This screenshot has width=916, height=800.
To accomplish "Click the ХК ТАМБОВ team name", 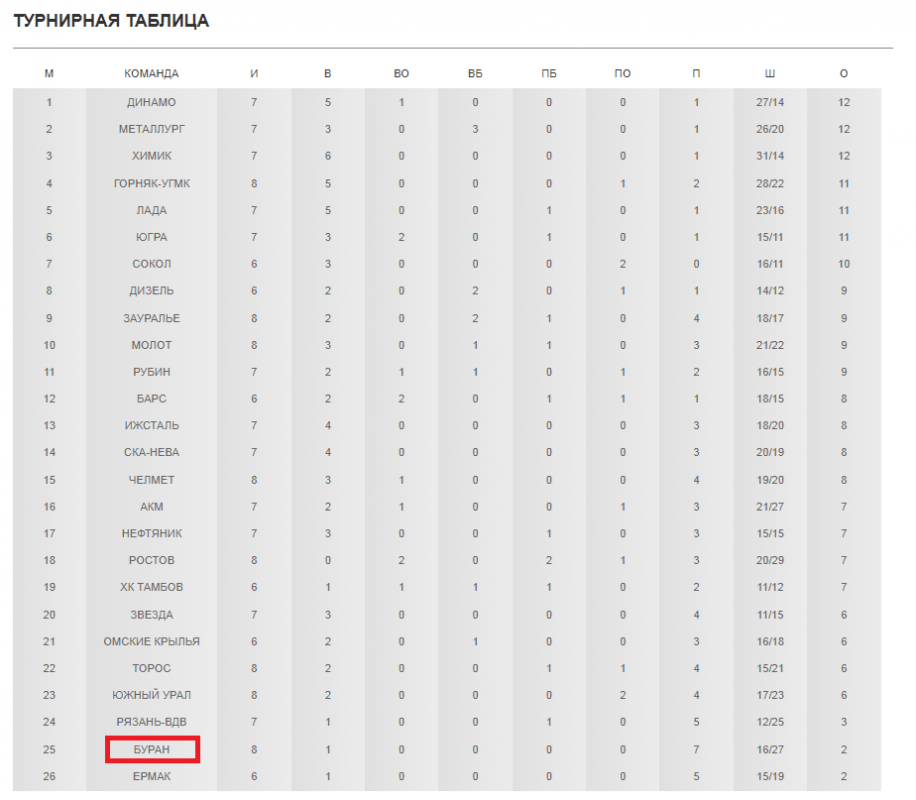I will coord(151,588).
